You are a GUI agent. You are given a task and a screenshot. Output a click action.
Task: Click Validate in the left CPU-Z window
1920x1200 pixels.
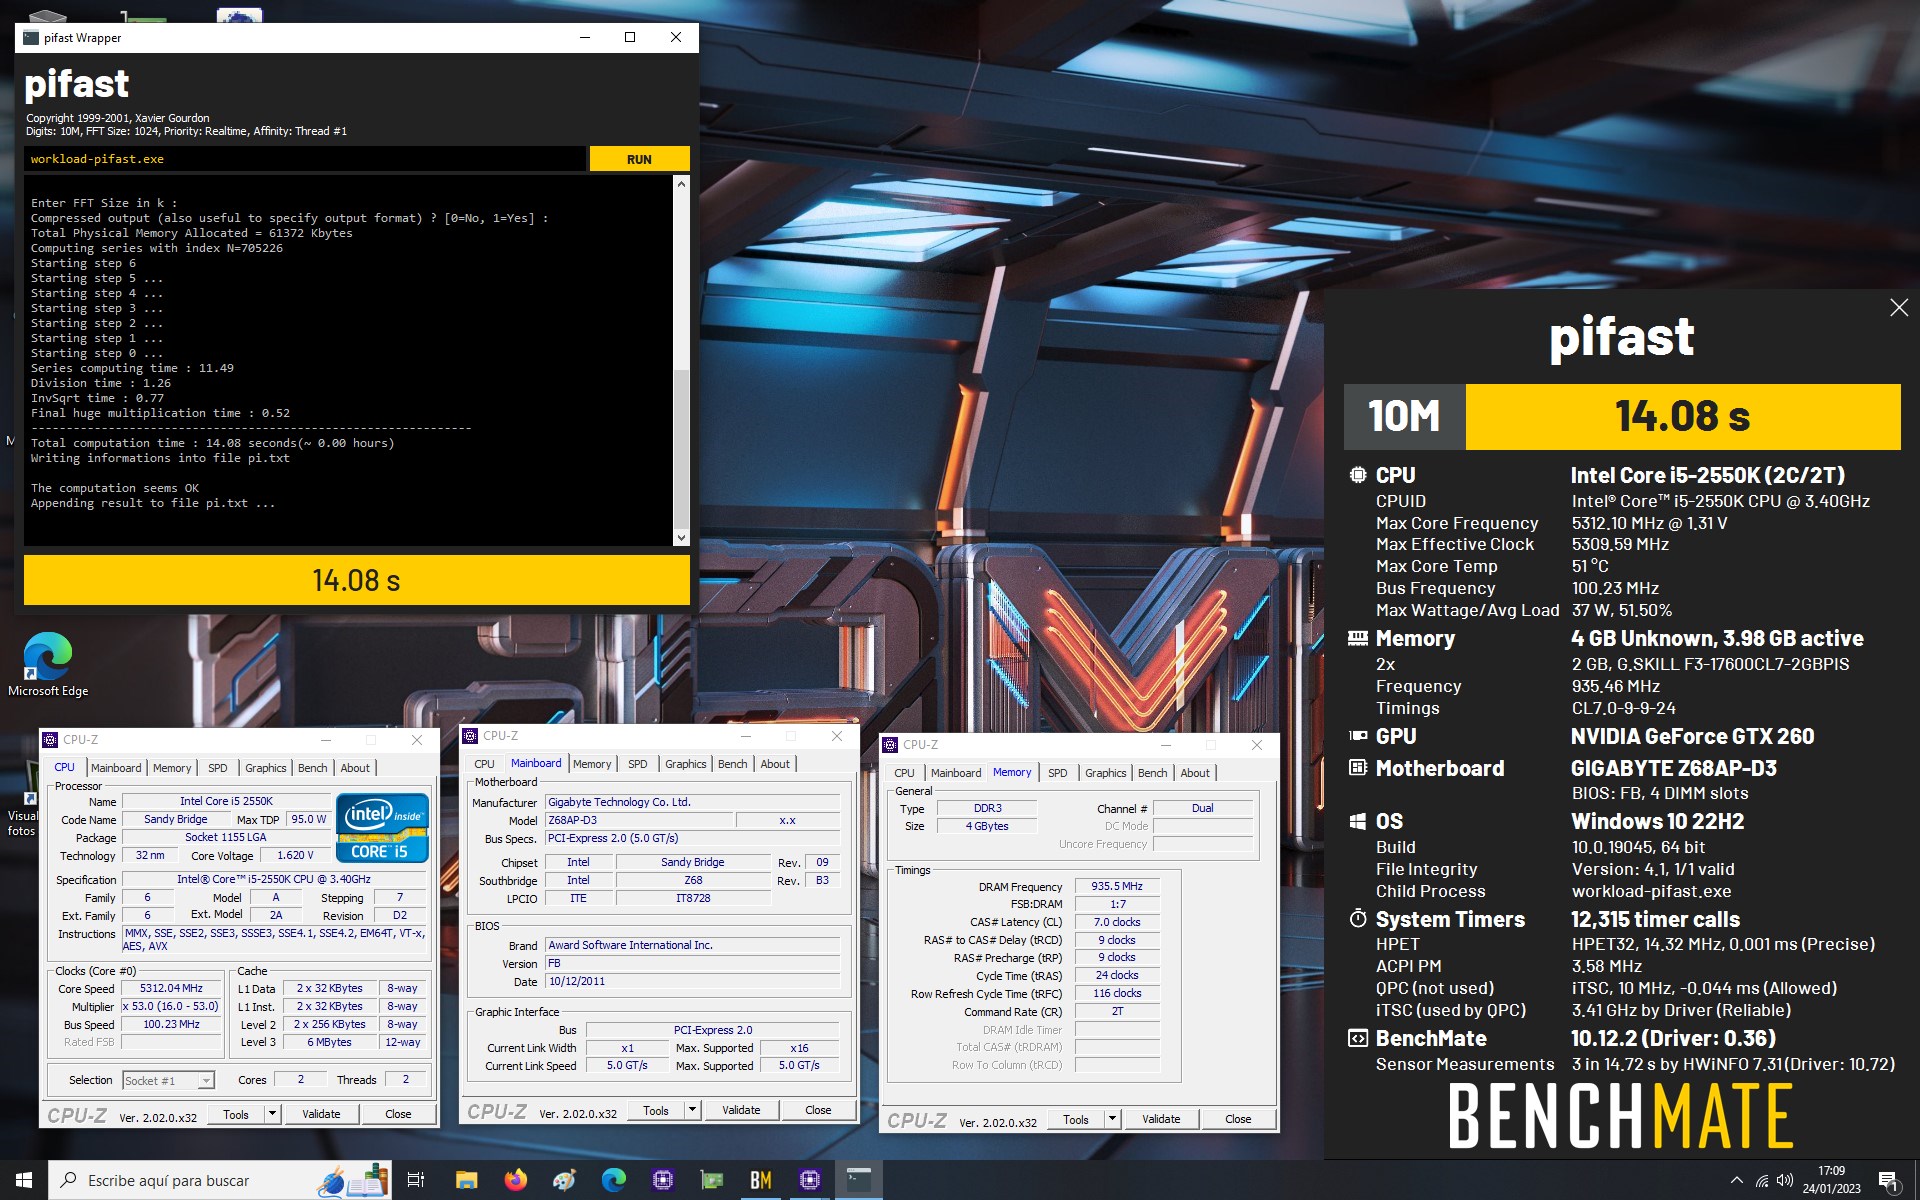(321, 1114)
